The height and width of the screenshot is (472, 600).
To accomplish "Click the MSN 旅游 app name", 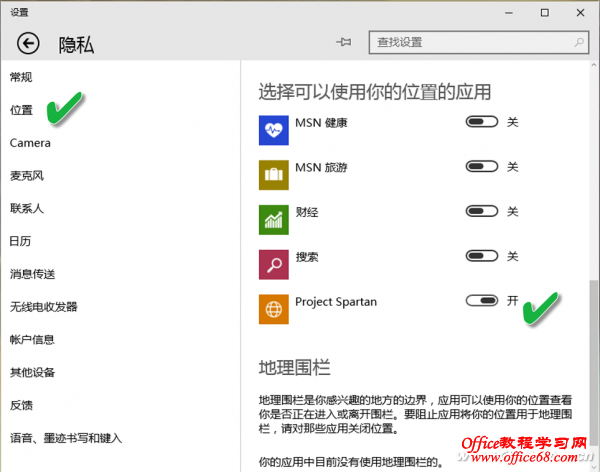I will click(321, 168).
